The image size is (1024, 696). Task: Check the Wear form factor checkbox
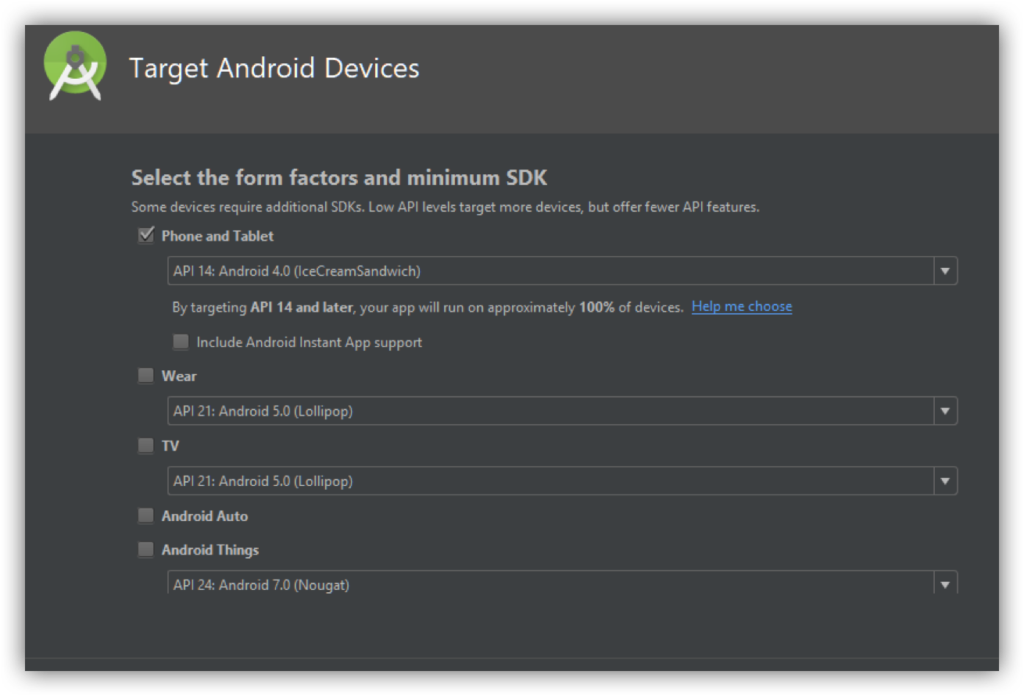pyautogui.click(x=146, y=375)
